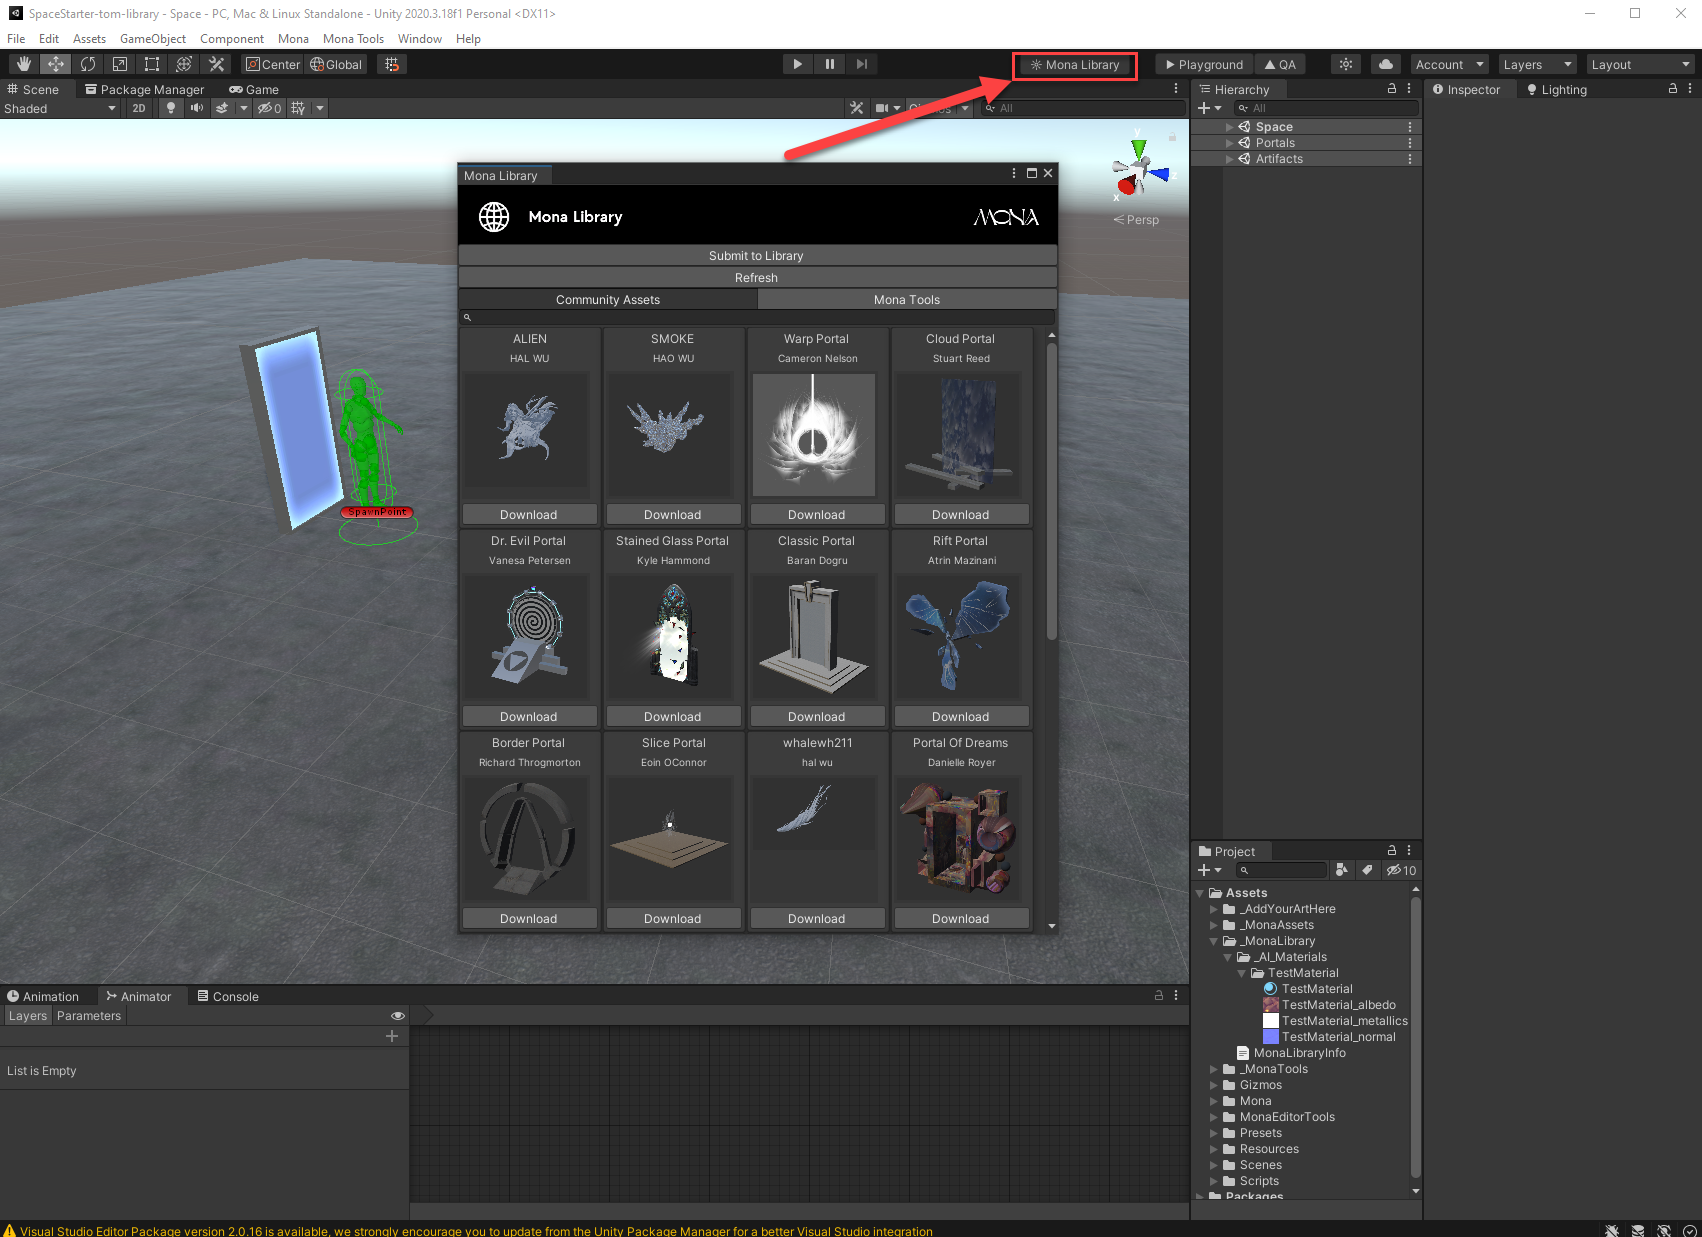Switch to Package Manager tab

[144, 89]
